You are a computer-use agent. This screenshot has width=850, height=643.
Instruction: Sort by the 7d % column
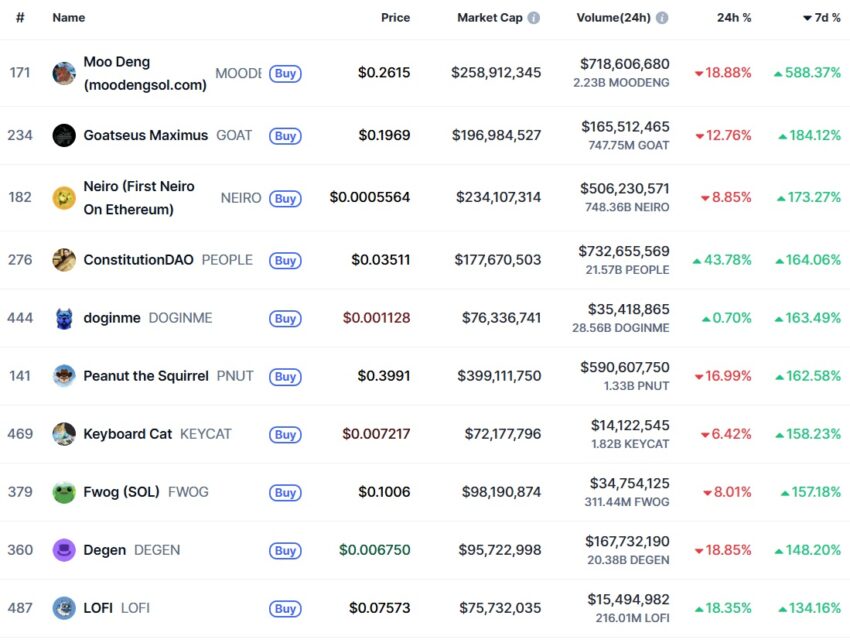pyautogui.click(x=822, y=18)
